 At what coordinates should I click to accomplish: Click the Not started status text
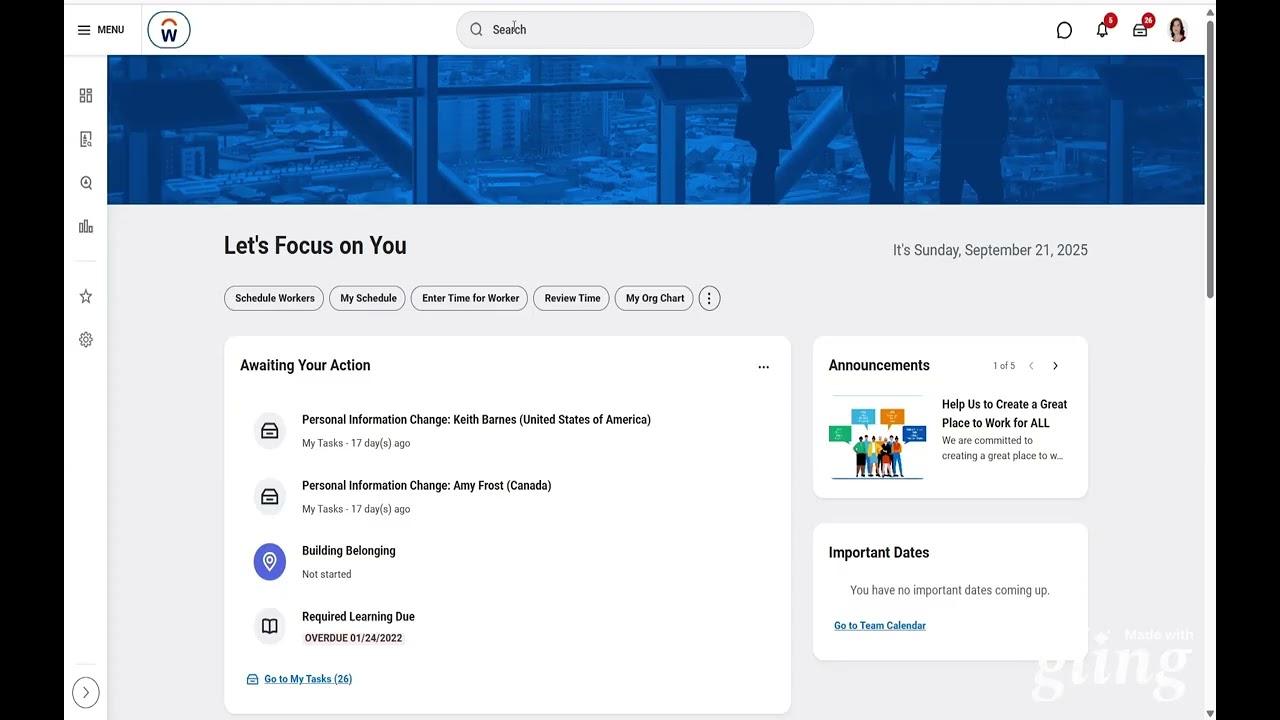pyautogui.click(x=327, y=574)
